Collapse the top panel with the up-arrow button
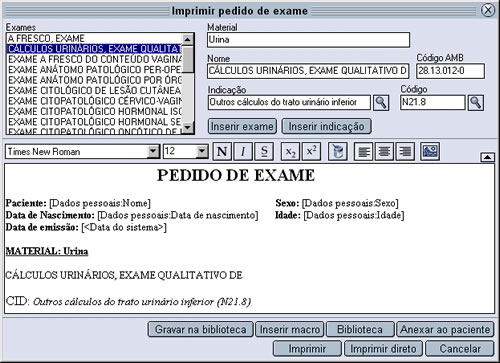Image resolution: width=500 pixels, height=363 pixels. pos(487,157)
